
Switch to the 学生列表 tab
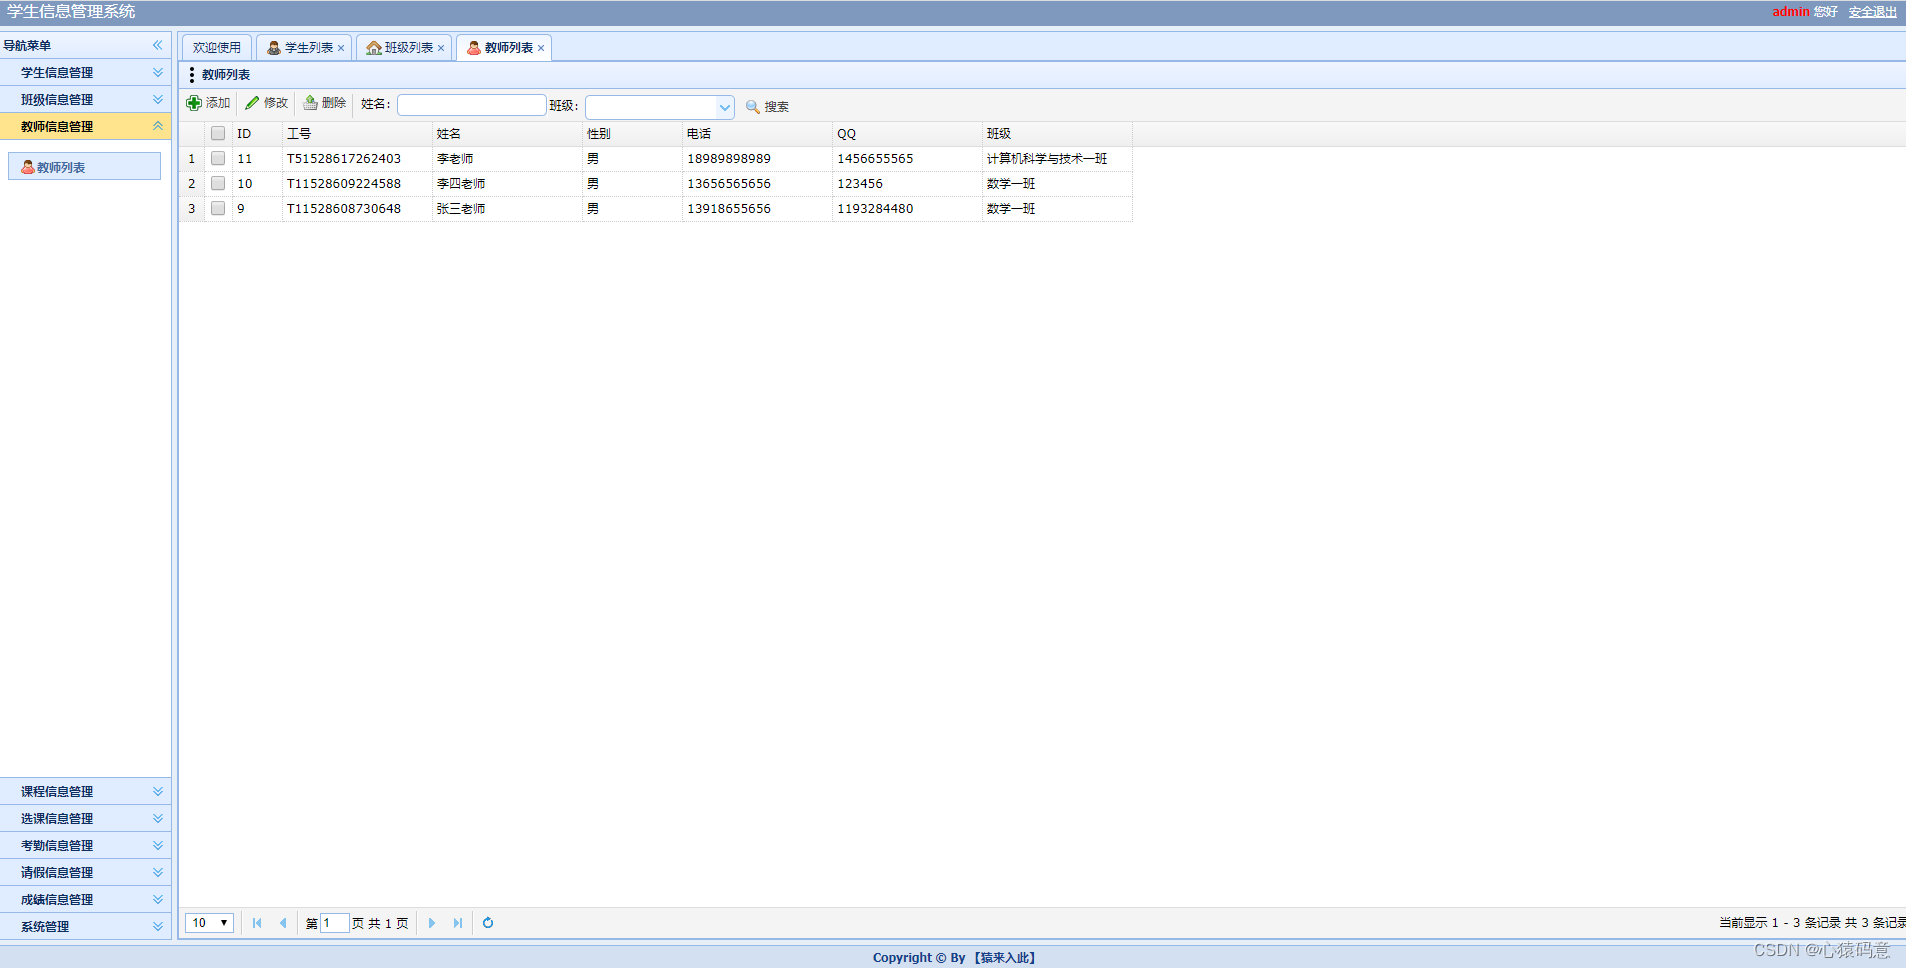[303, 47]
